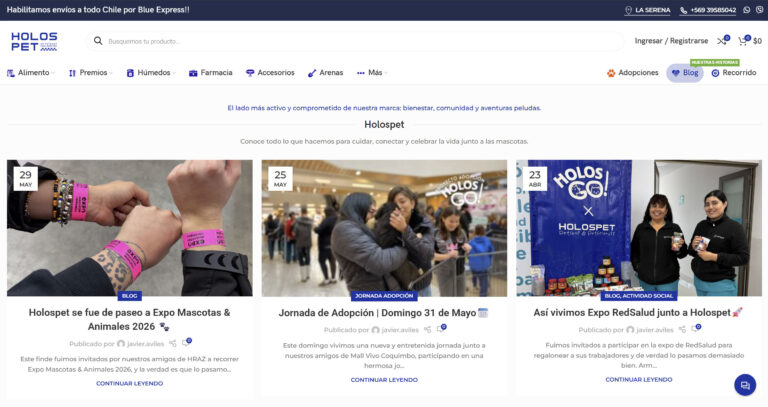Click comments icon on Jornada de Adopción post

[x=440, y=329]
